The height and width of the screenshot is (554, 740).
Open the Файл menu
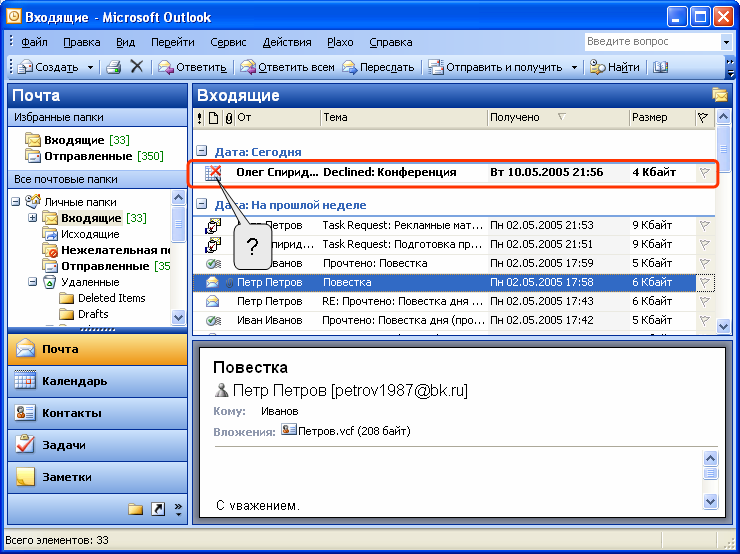34,42
